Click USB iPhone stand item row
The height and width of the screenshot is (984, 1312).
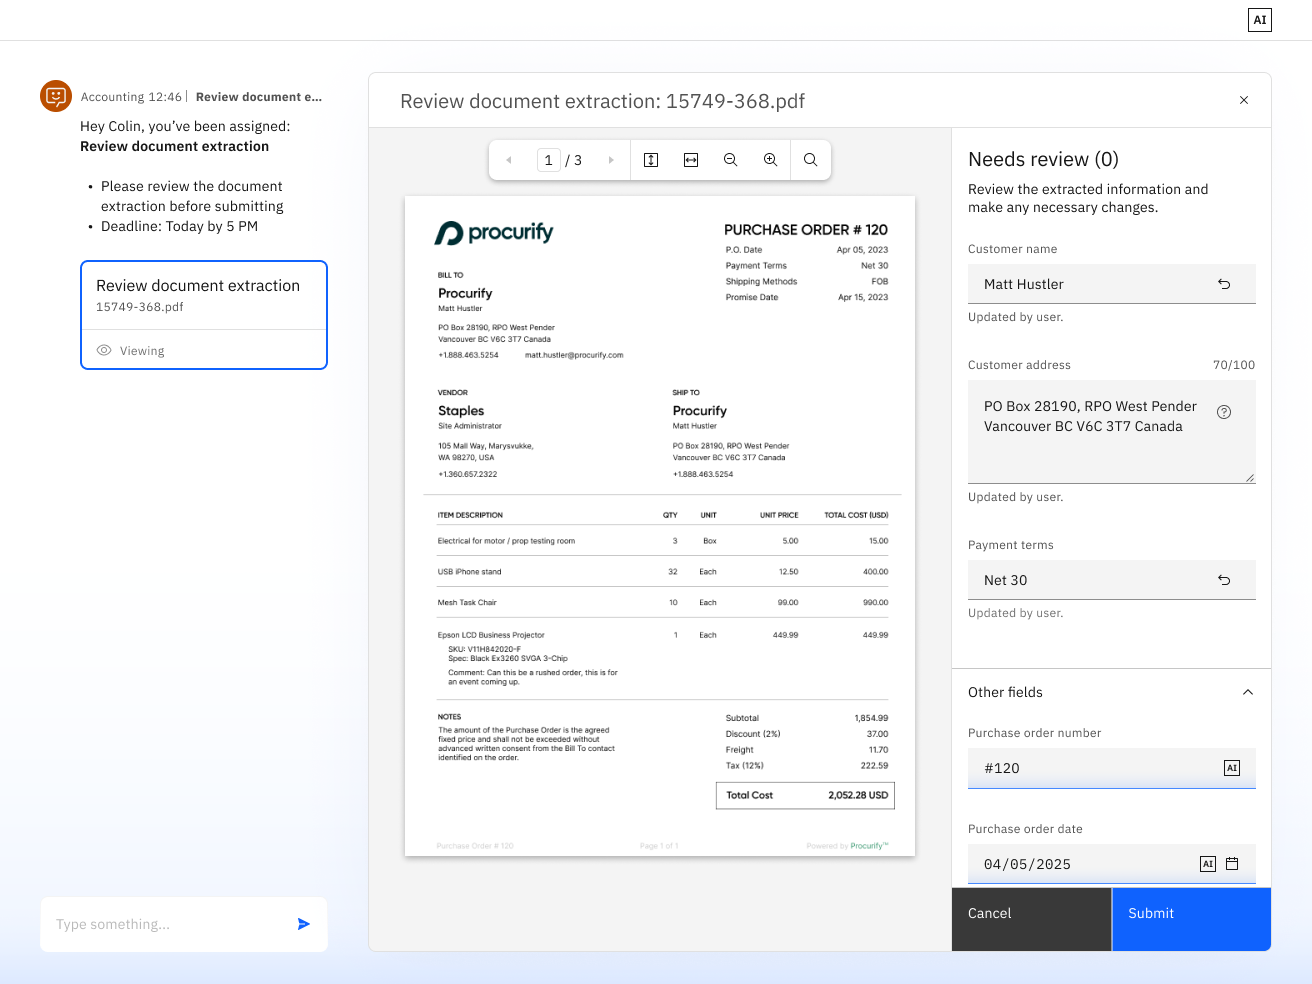point(663,572)
